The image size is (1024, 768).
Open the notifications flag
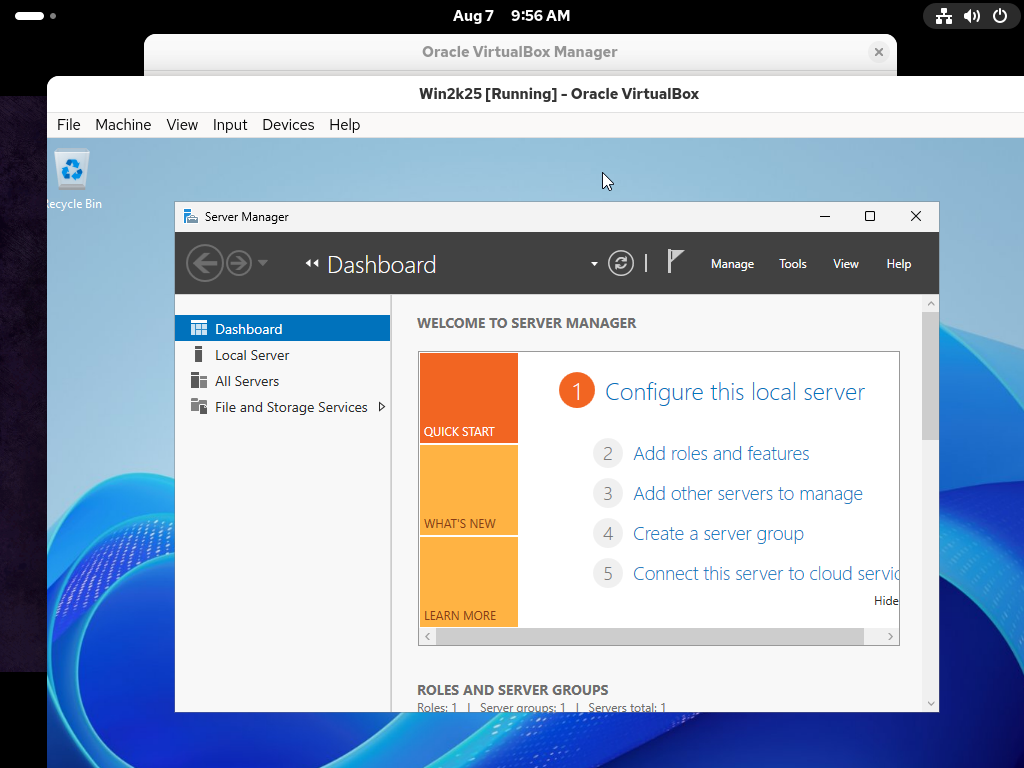point(676,262)
